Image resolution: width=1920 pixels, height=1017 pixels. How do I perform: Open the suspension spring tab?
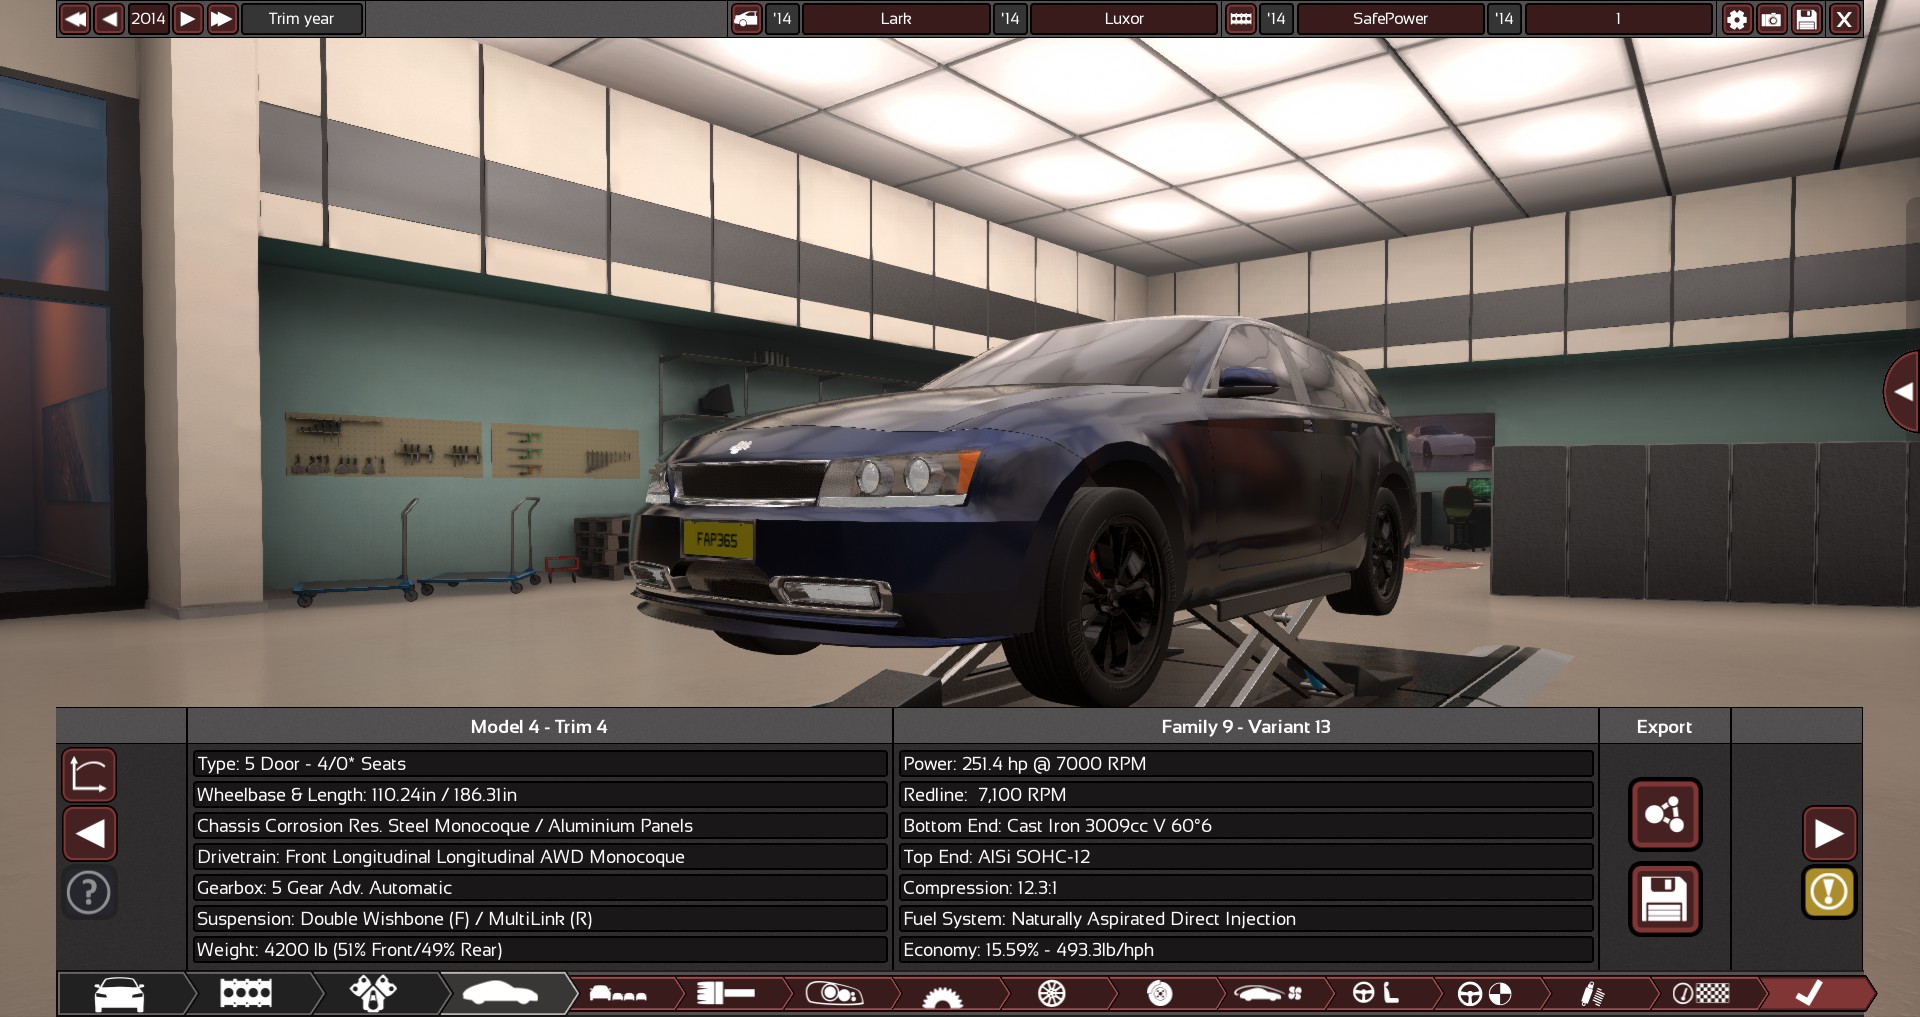pyautogui.click(x=1592, y=994)
